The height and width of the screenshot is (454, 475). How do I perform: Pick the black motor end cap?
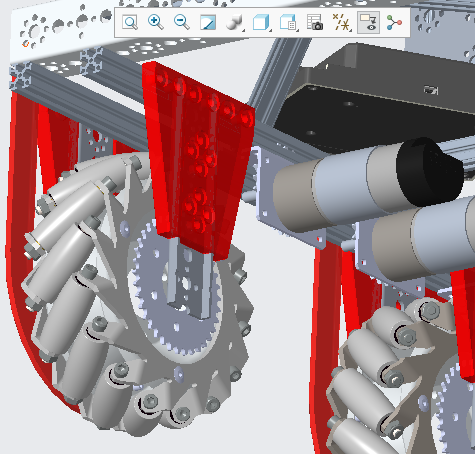pyautogui.click(x=429, y=172)
